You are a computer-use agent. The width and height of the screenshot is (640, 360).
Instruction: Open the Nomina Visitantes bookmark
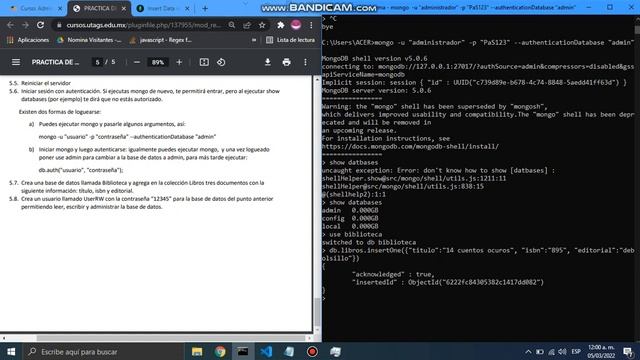point(89,40)
